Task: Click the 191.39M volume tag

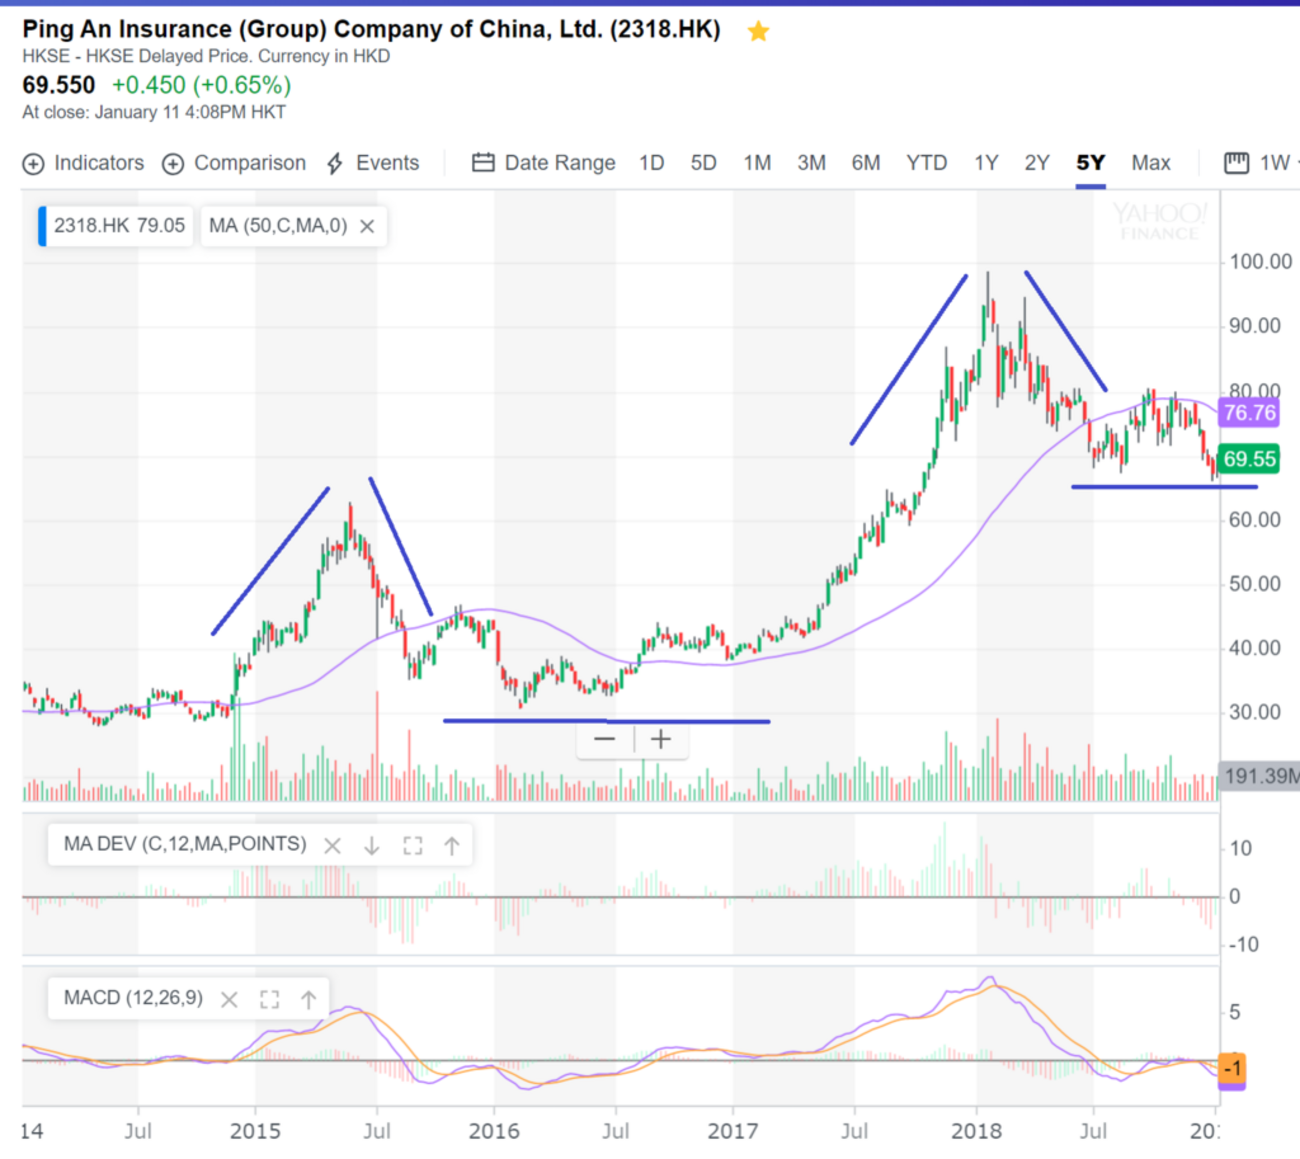Action: point(1259,776)
